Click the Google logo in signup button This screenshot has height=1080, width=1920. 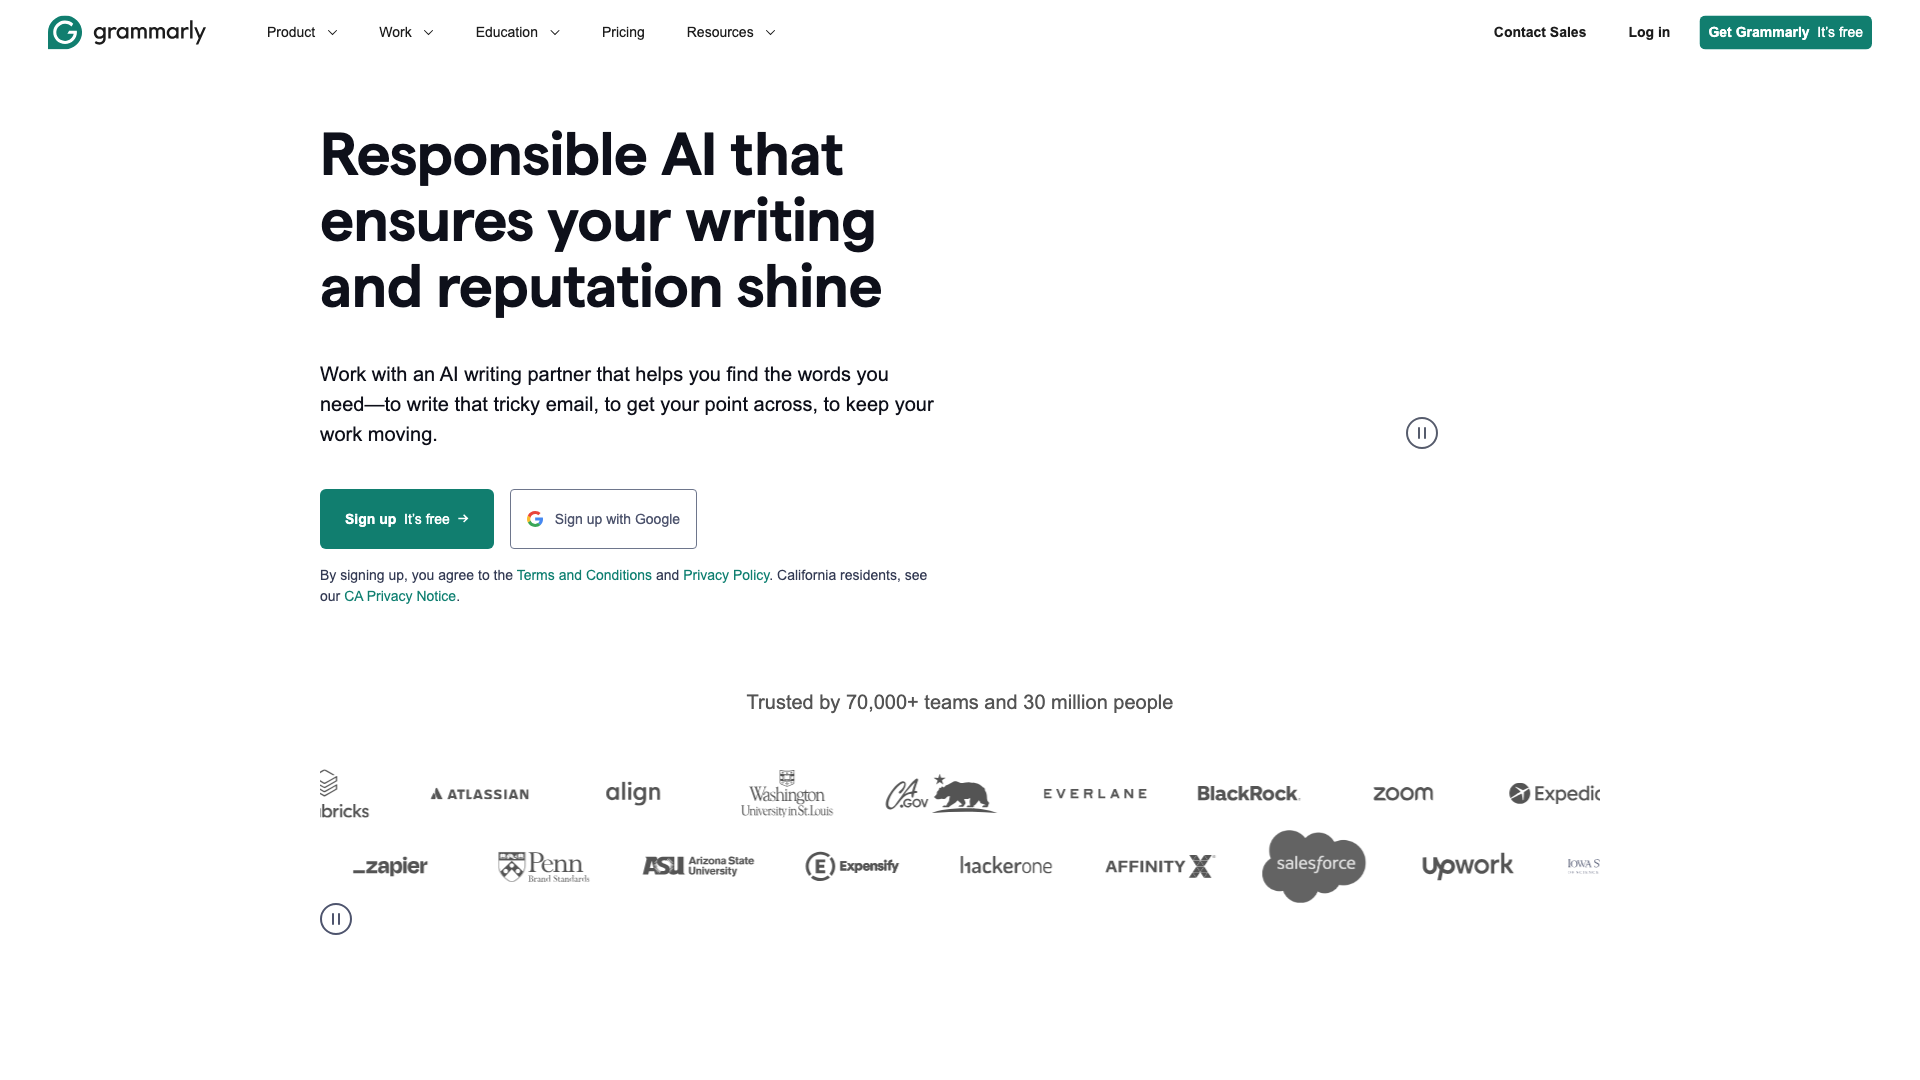535,518
